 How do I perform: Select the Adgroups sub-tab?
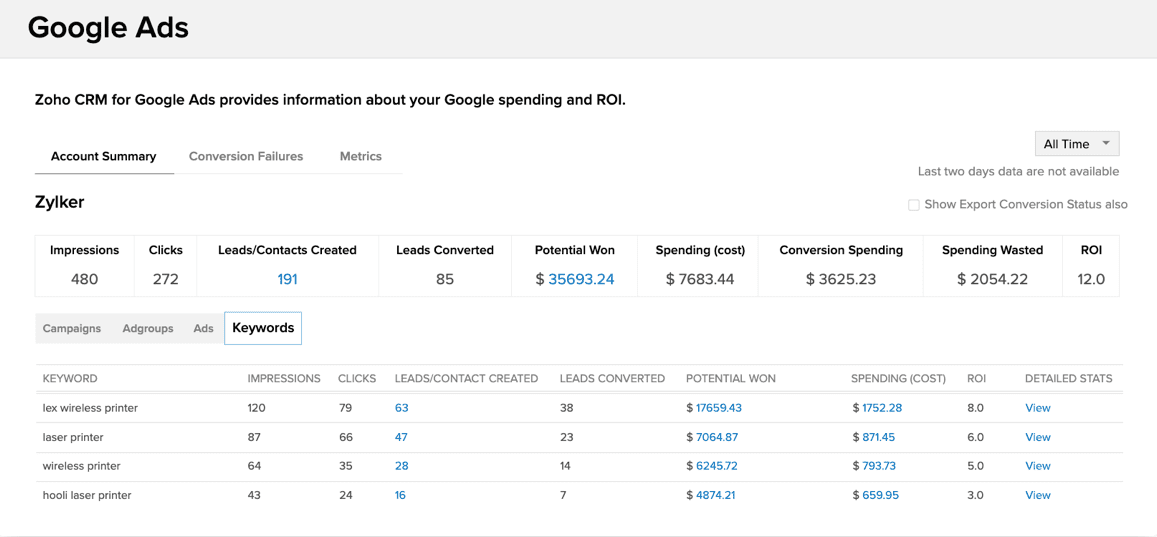click(148, 328)
